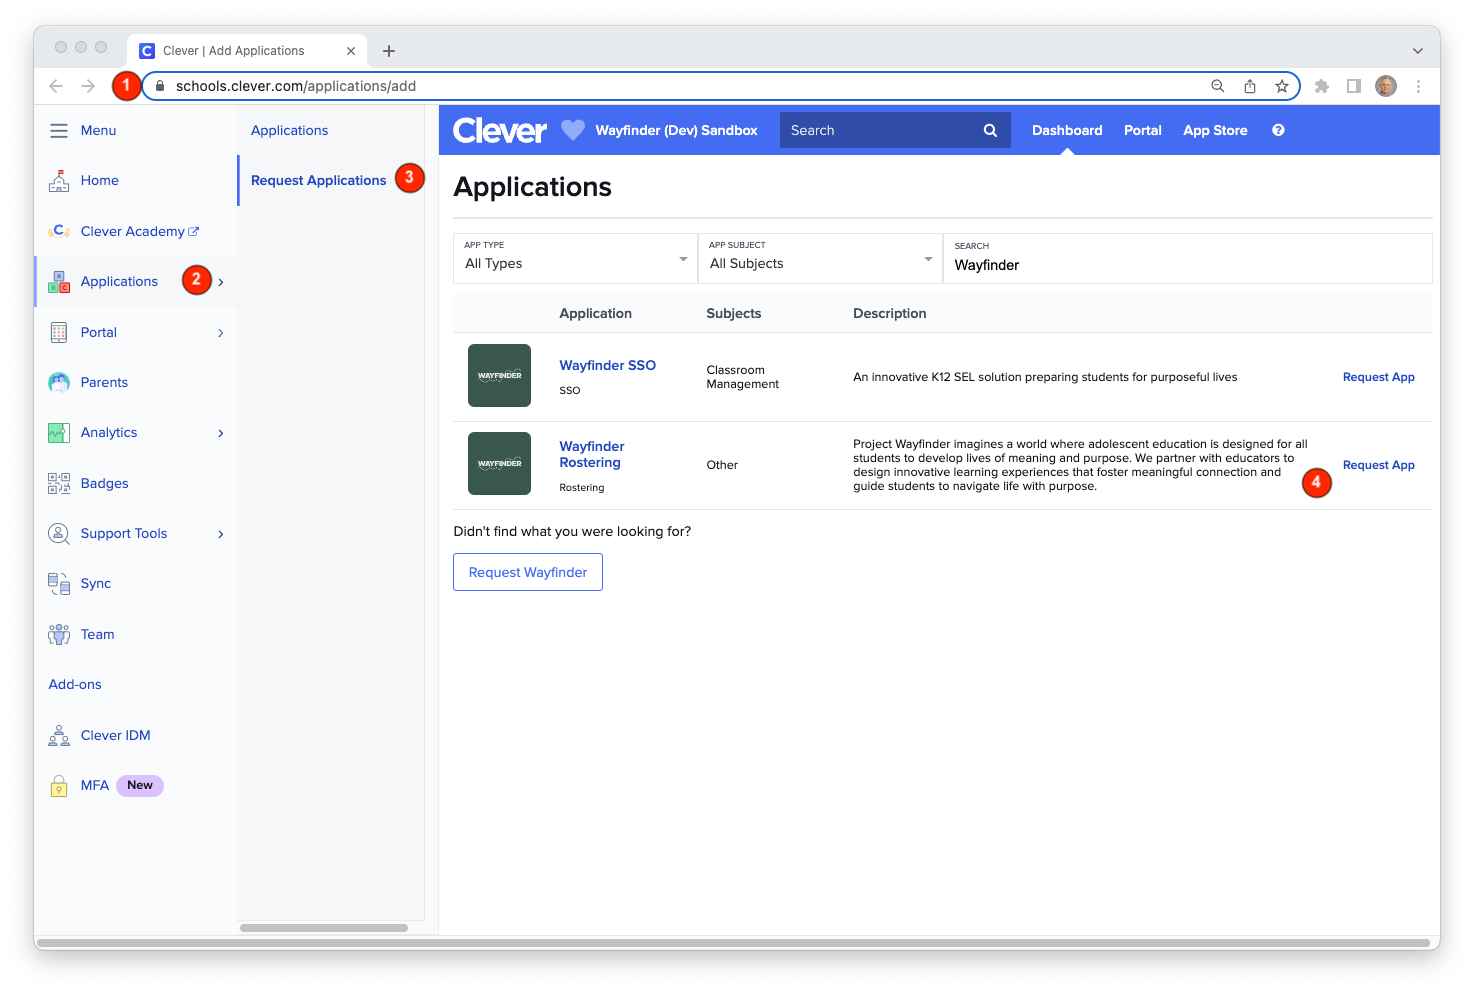Open the hamburger Menu icon
Viewport: 1474px width, 992px height.
[x=58, y=130]
